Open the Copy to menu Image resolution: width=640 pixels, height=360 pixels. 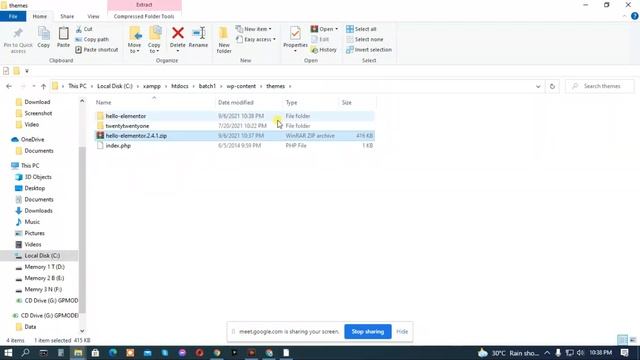(x=154, y=40)
